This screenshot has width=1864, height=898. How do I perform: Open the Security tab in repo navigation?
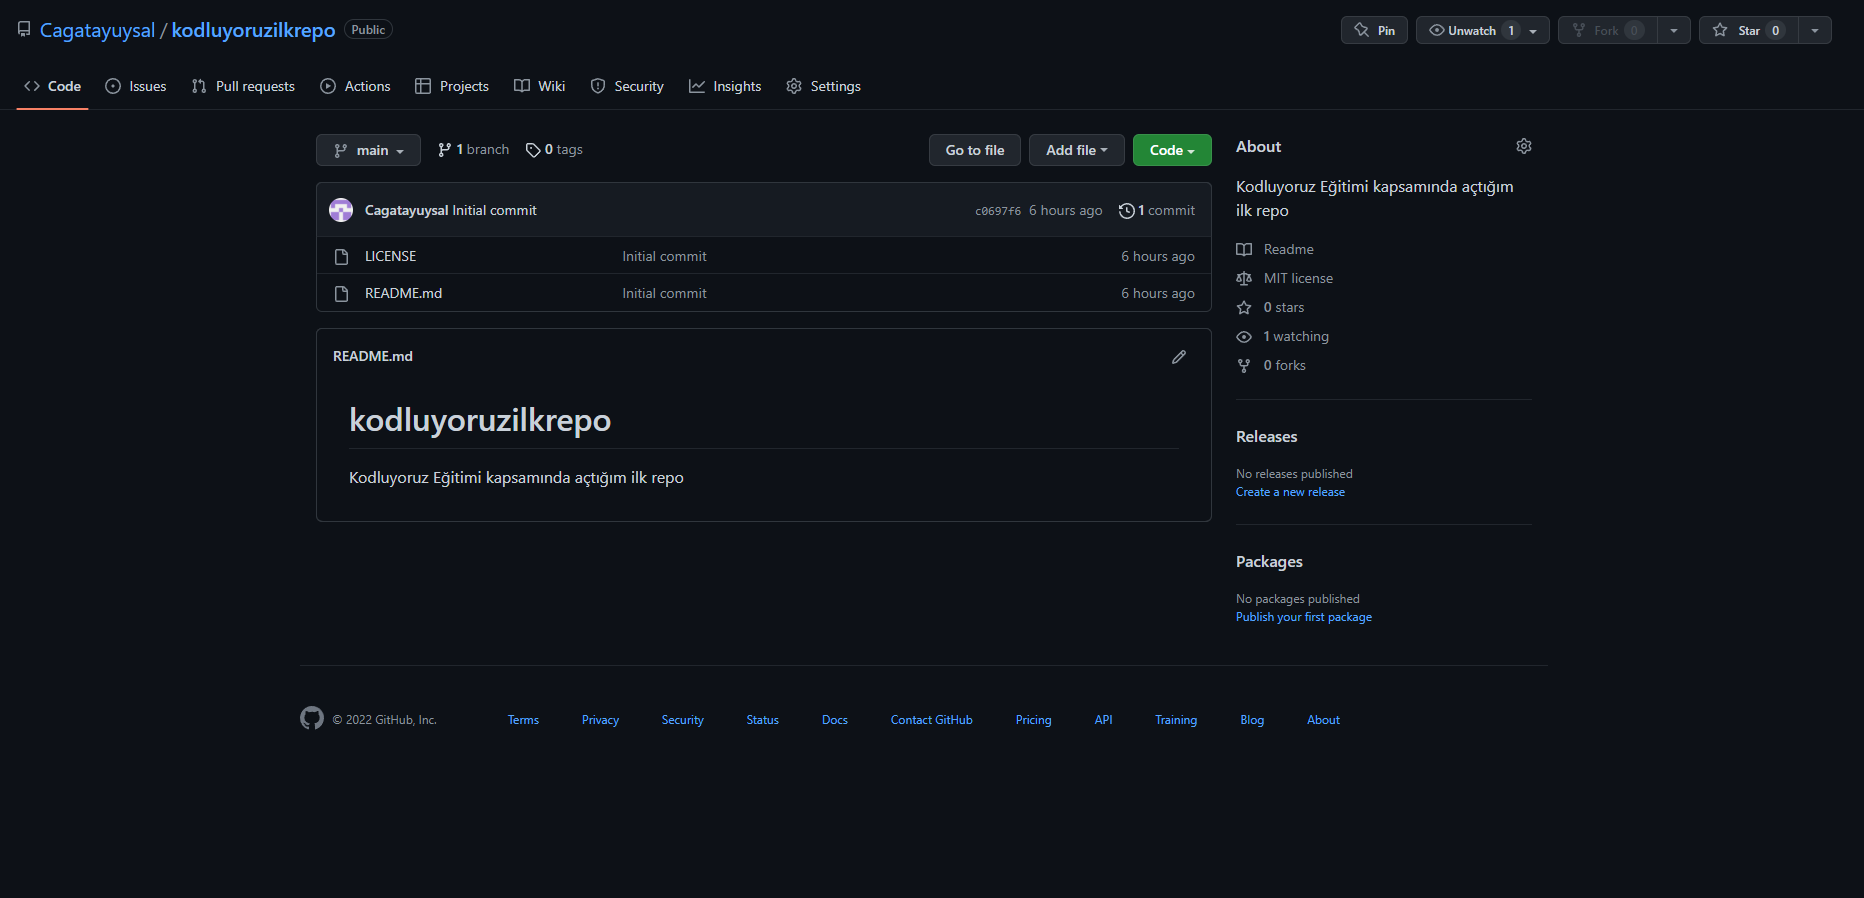(627, 86)
